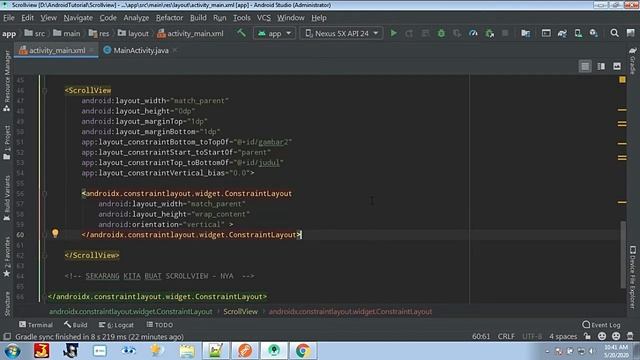Click the Run with Coverage icon
640x360 pixels.
[x=457, y=33]
